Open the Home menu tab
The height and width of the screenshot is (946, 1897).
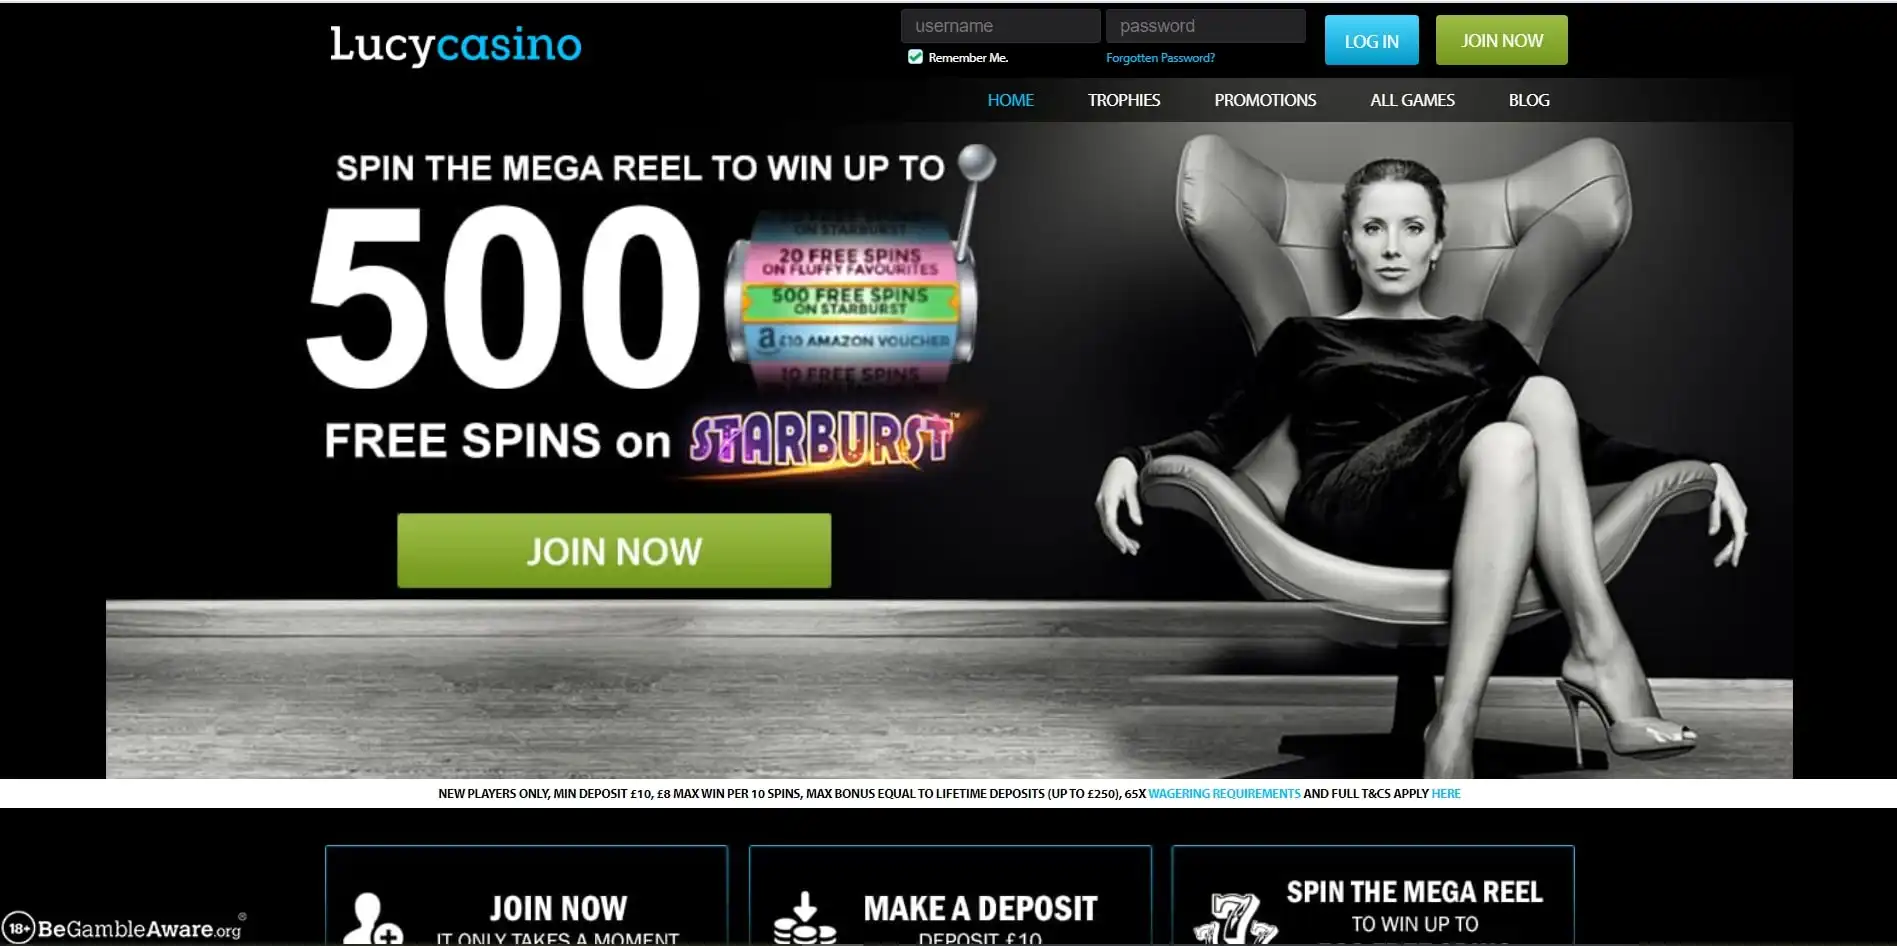1010,100
